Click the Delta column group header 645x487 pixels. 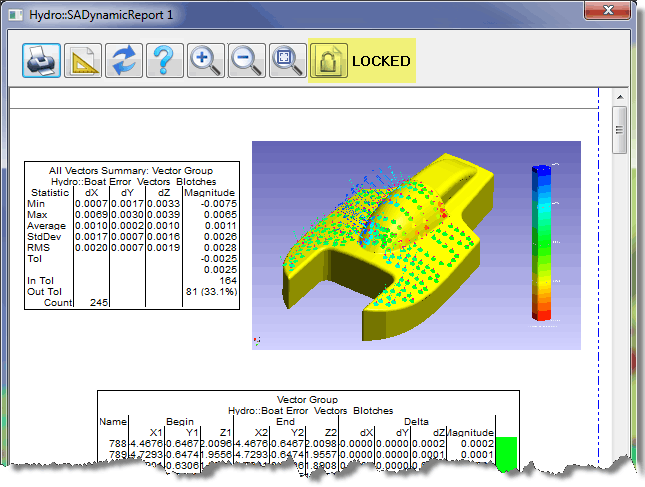(x=416, y=422)
